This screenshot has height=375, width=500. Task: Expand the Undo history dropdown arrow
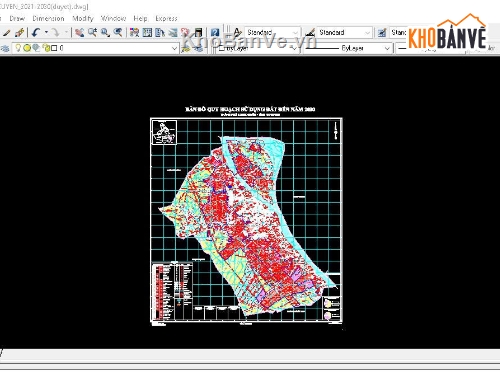click(46, 32)
